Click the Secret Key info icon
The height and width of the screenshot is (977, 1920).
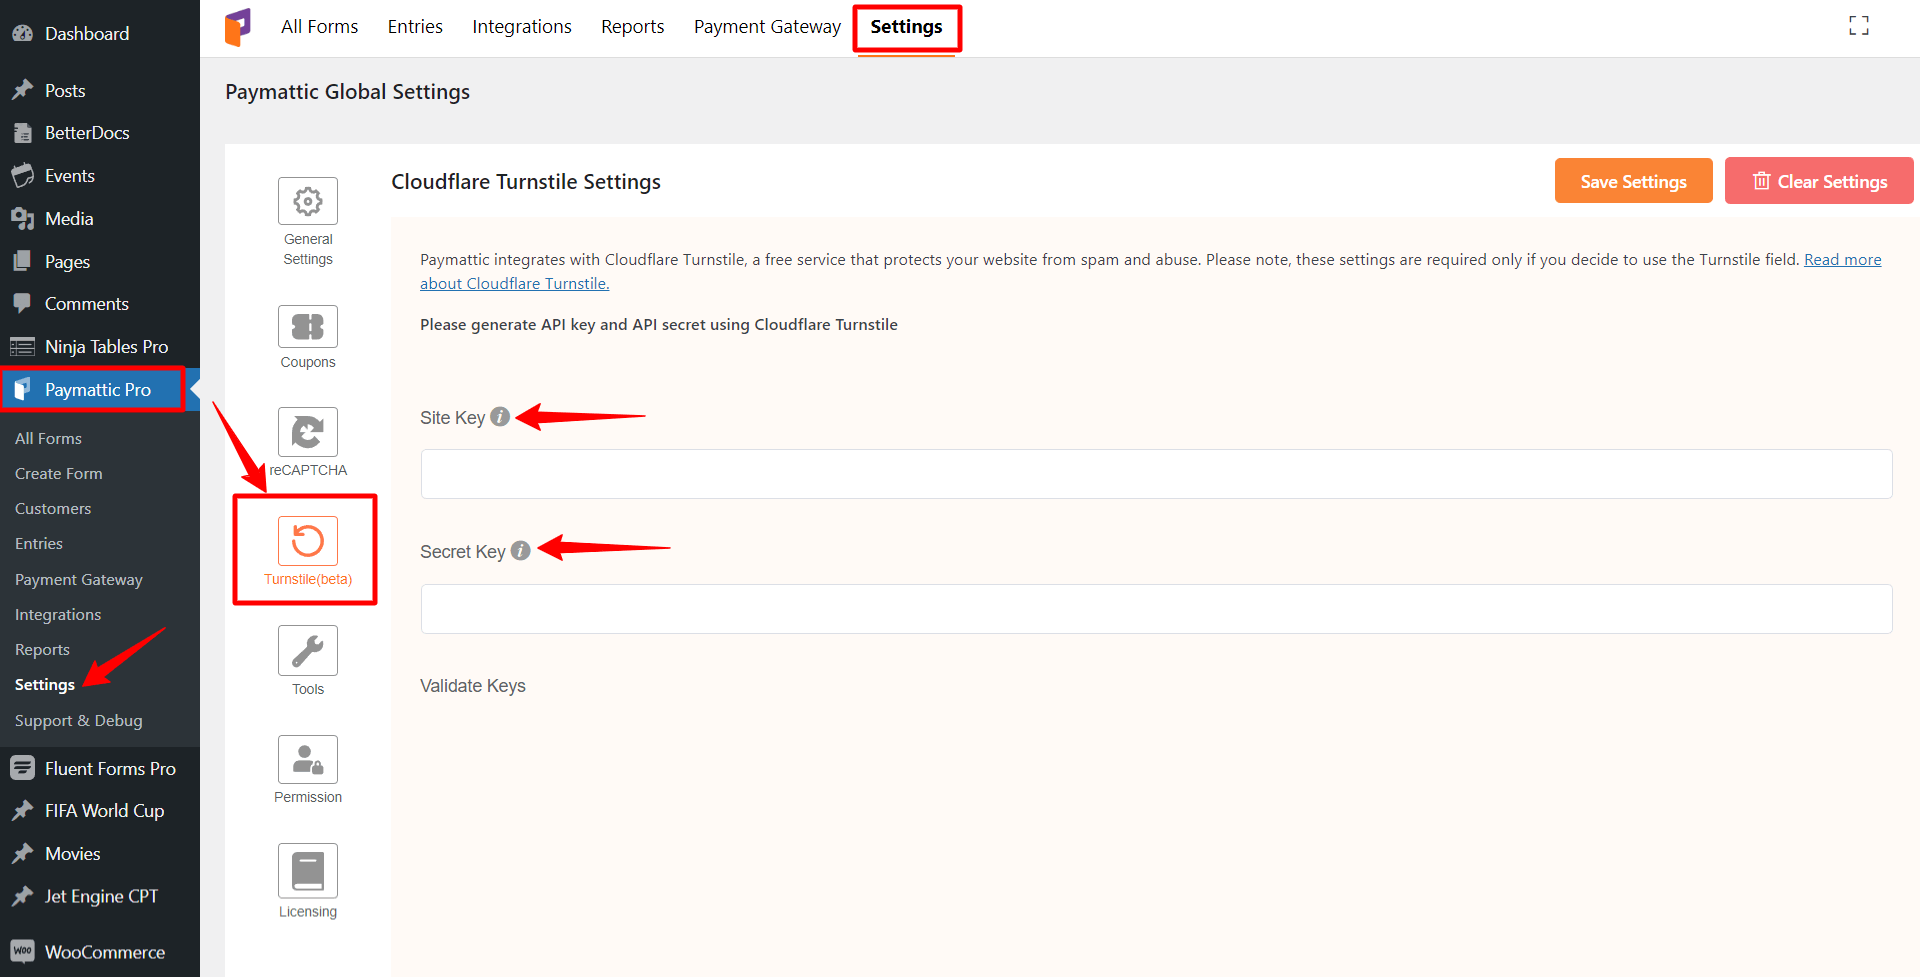coord(521,551)
